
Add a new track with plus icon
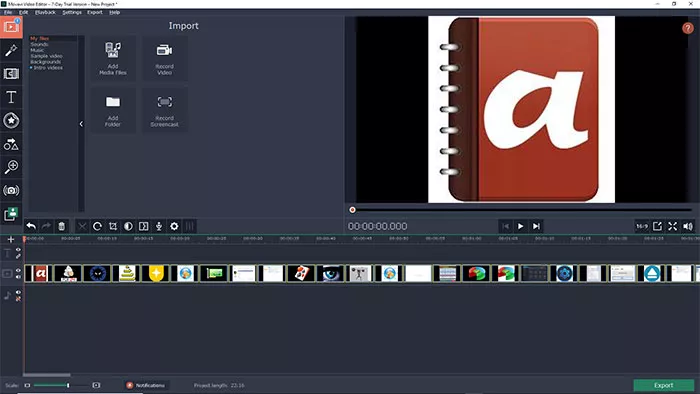point(11,240)
